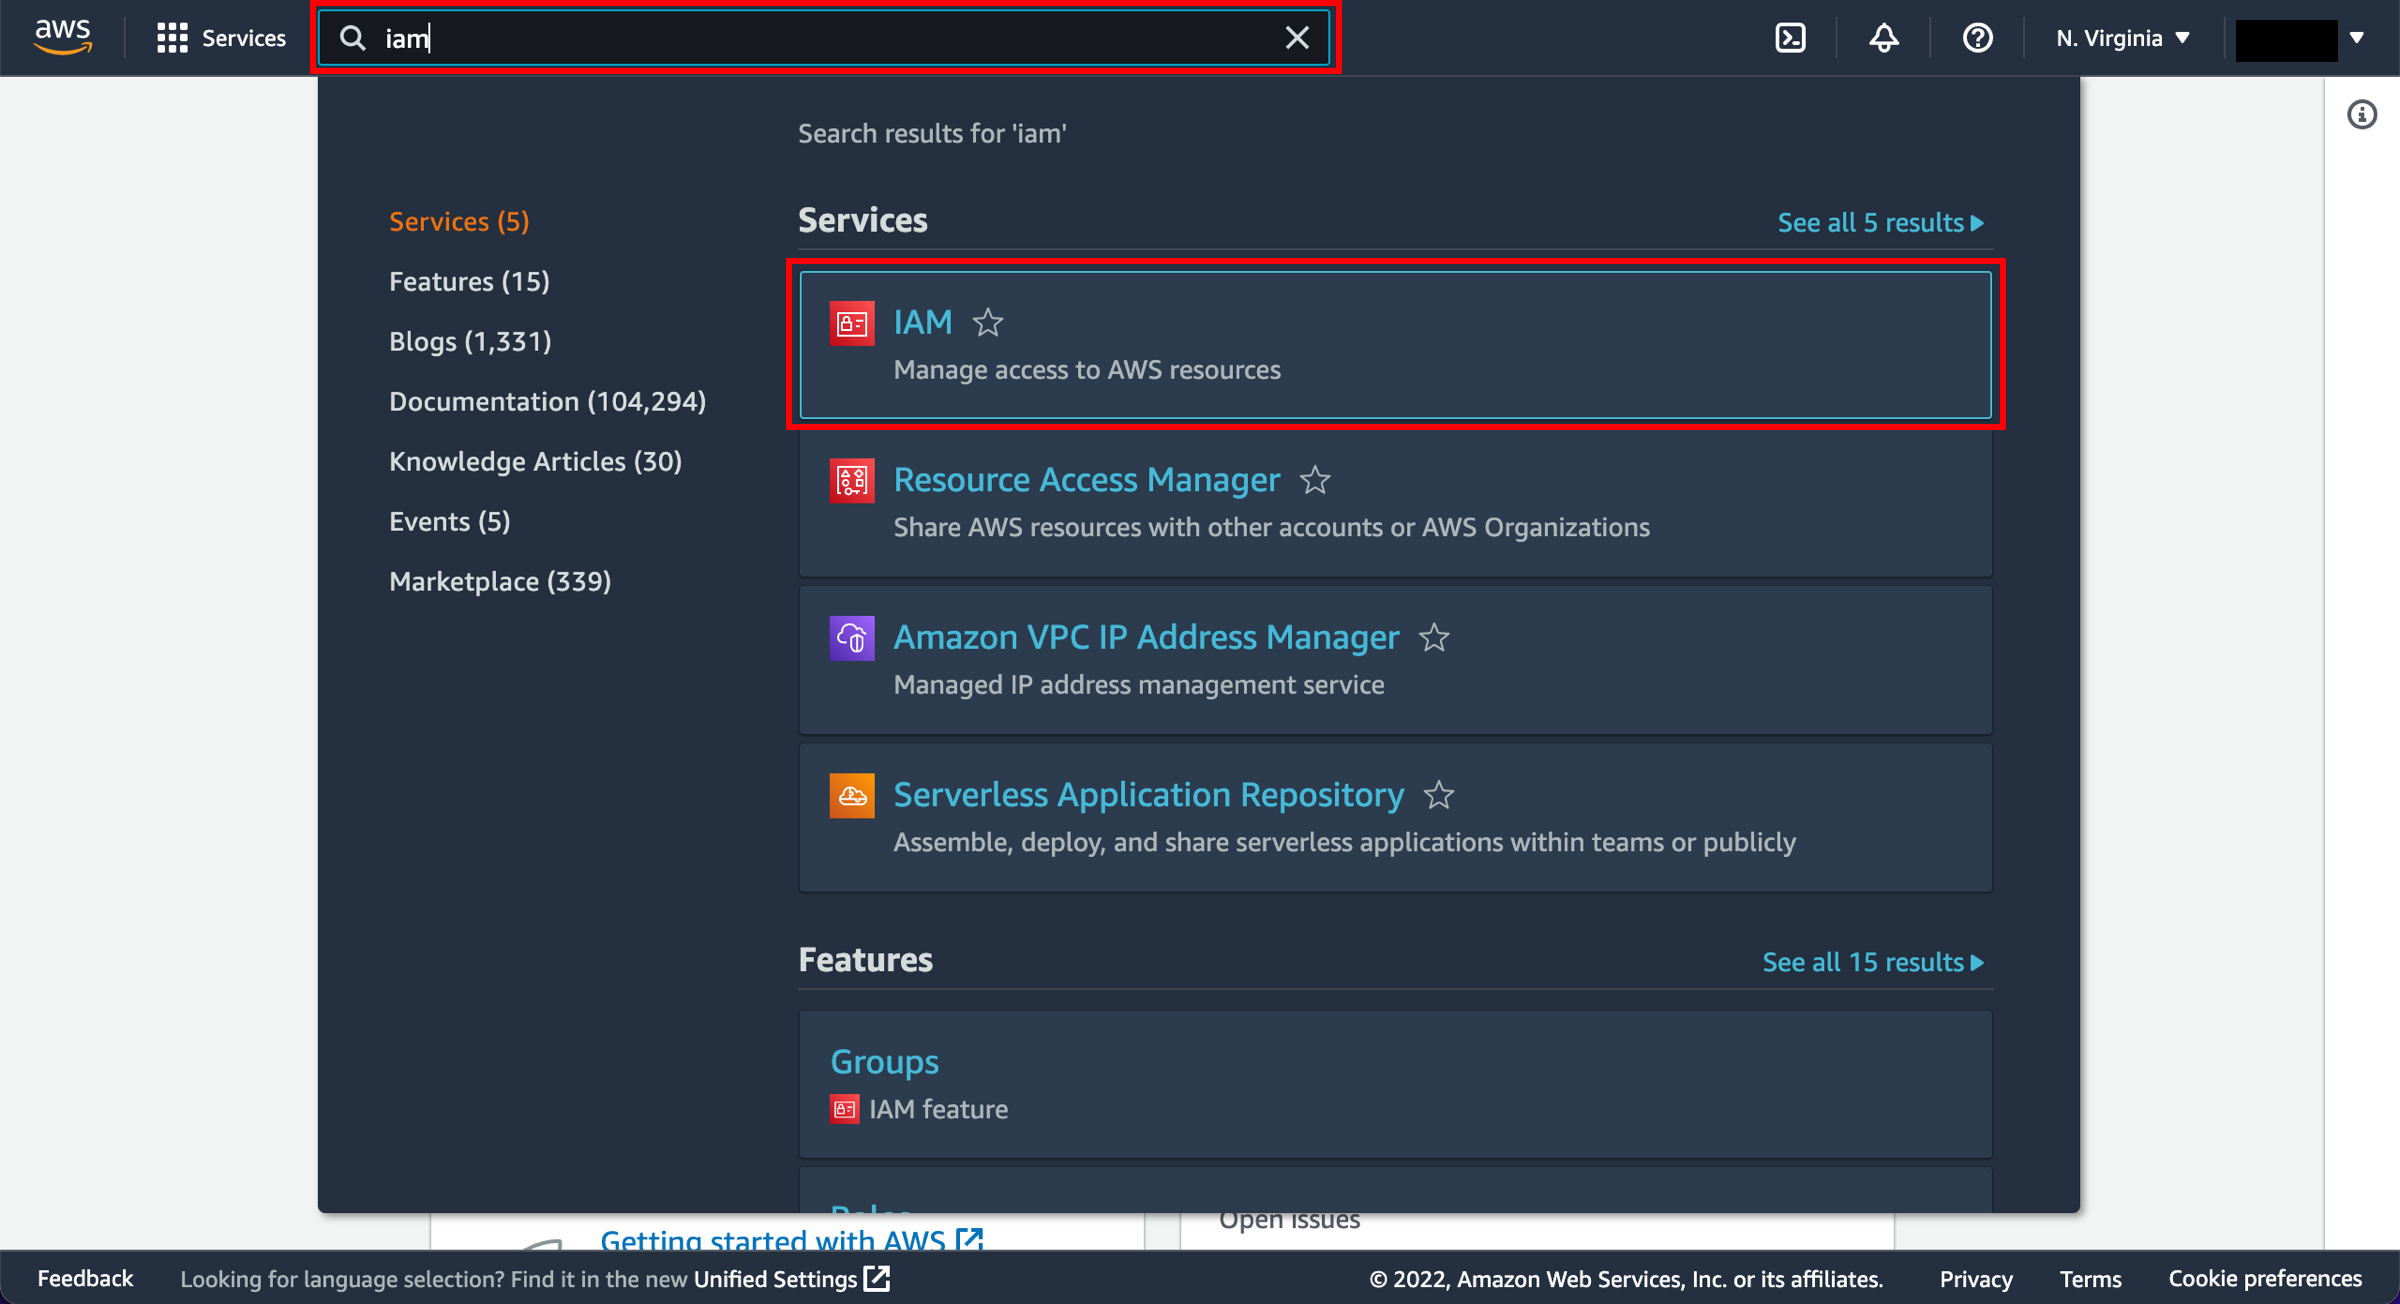The width and height of the screenshot is (2400, 1304).
Task: Toggle the VPC IP Address Manager favorites star
Action: (1434, 638)
